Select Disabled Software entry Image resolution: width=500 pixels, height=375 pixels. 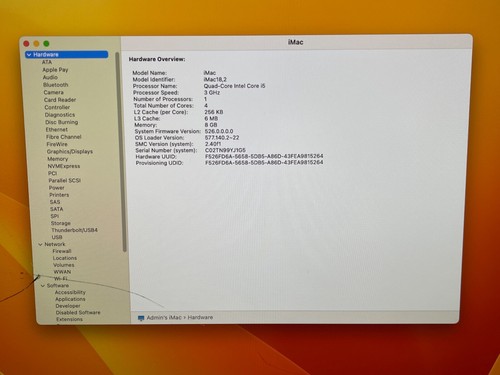(78, 312)
